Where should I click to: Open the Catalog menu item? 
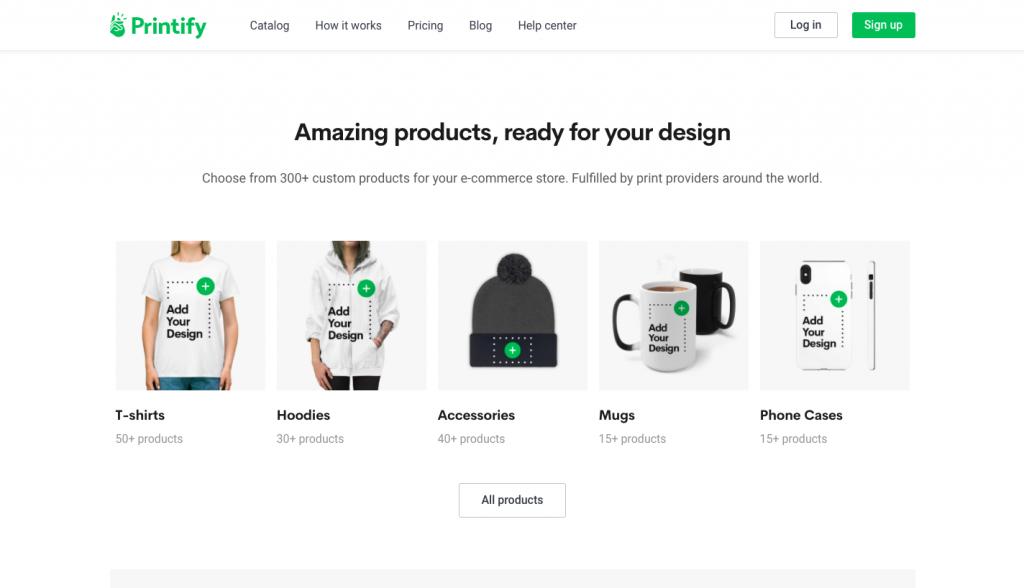pos(269,25)
